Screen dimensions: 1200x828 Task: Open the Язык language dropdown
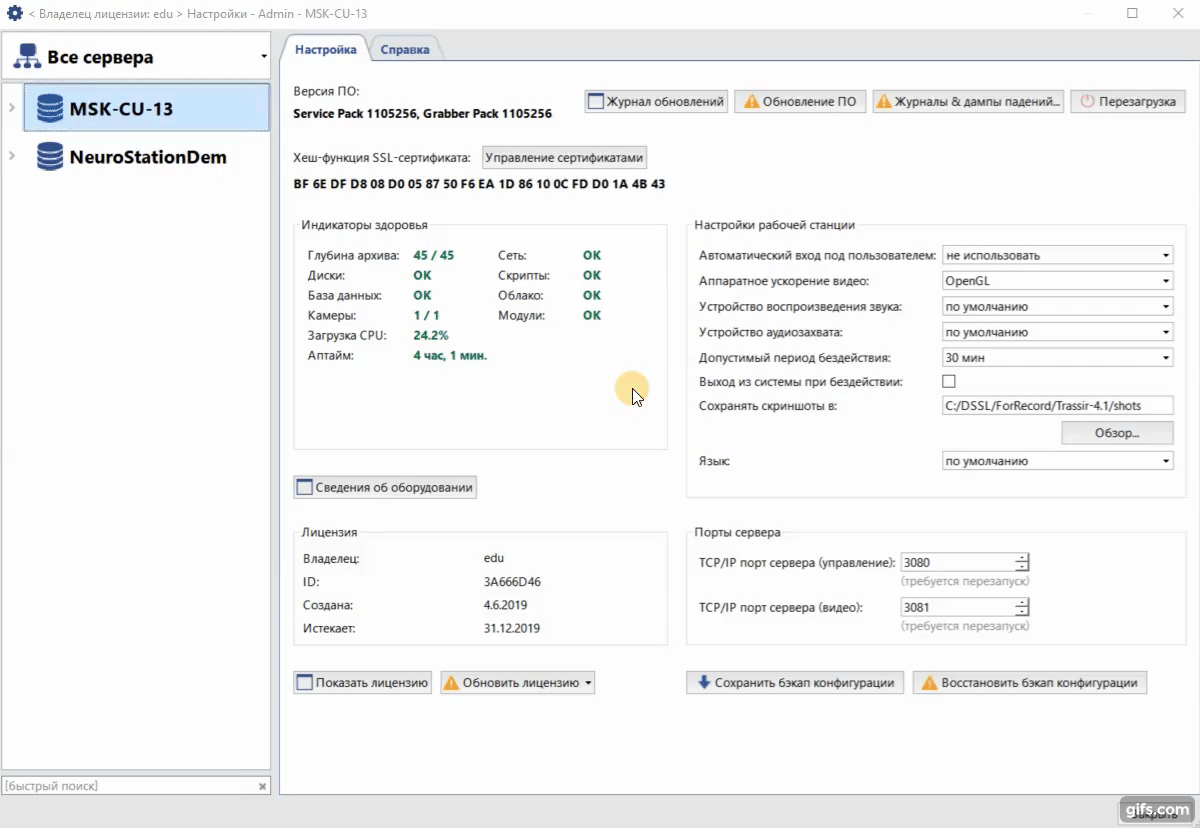point(1058,461)
